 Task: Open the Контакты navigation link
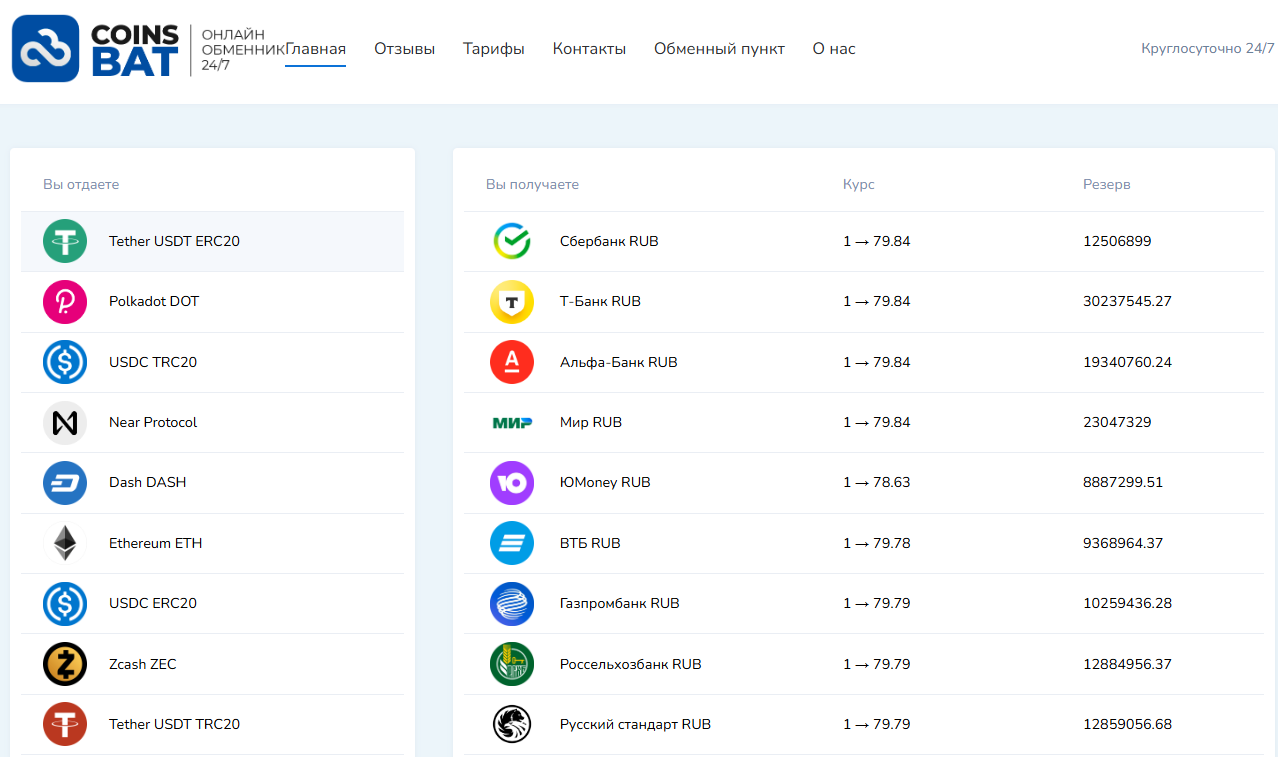pos(589,49)
